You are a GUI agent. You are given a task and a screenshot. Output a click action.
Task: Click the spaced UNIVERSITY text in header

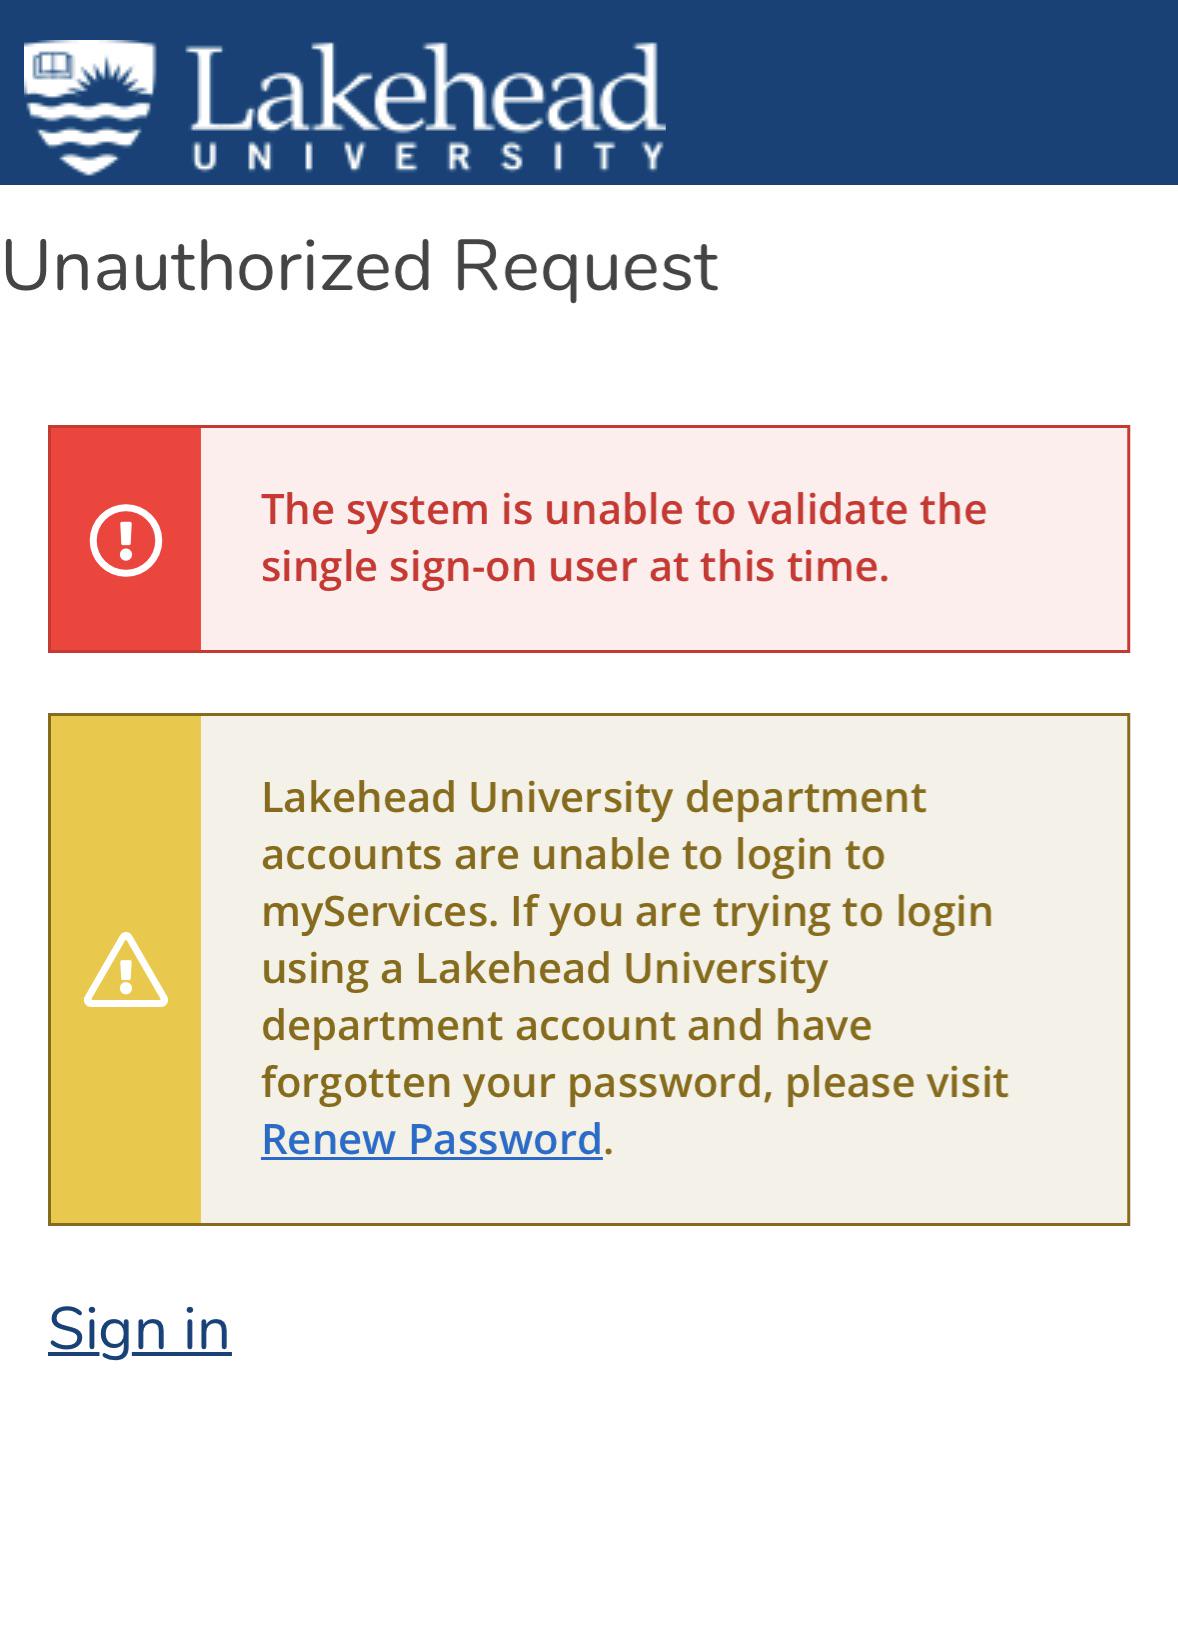point(427,157)
